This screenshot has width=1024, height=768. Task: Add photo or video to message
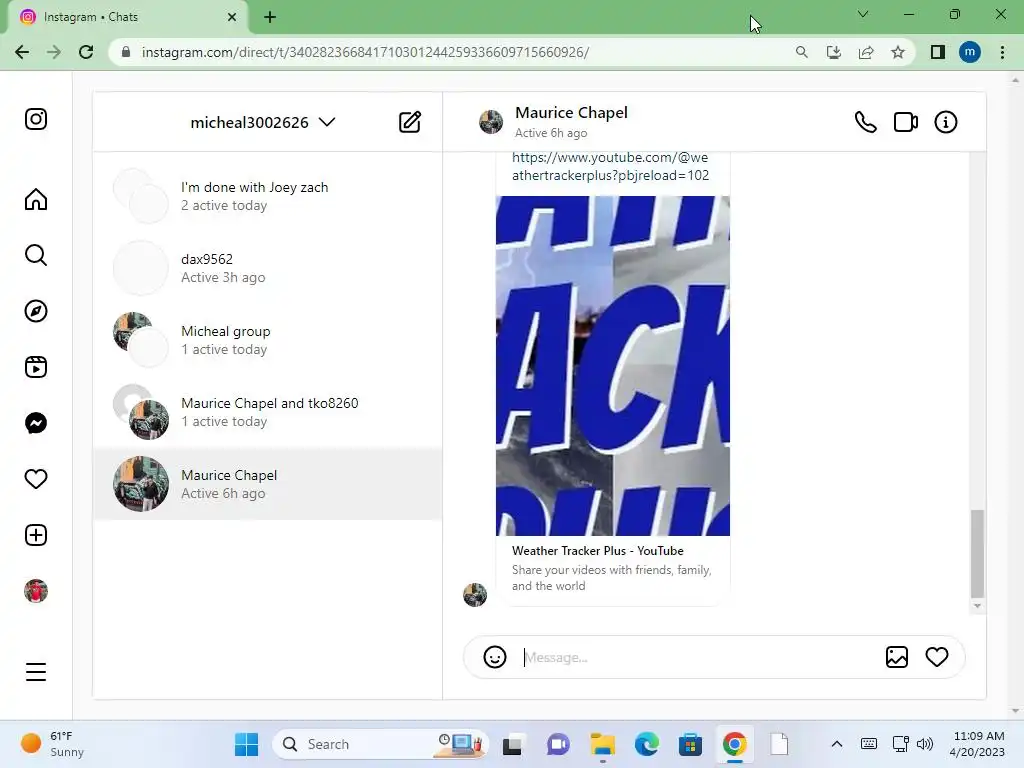[897, 657]
